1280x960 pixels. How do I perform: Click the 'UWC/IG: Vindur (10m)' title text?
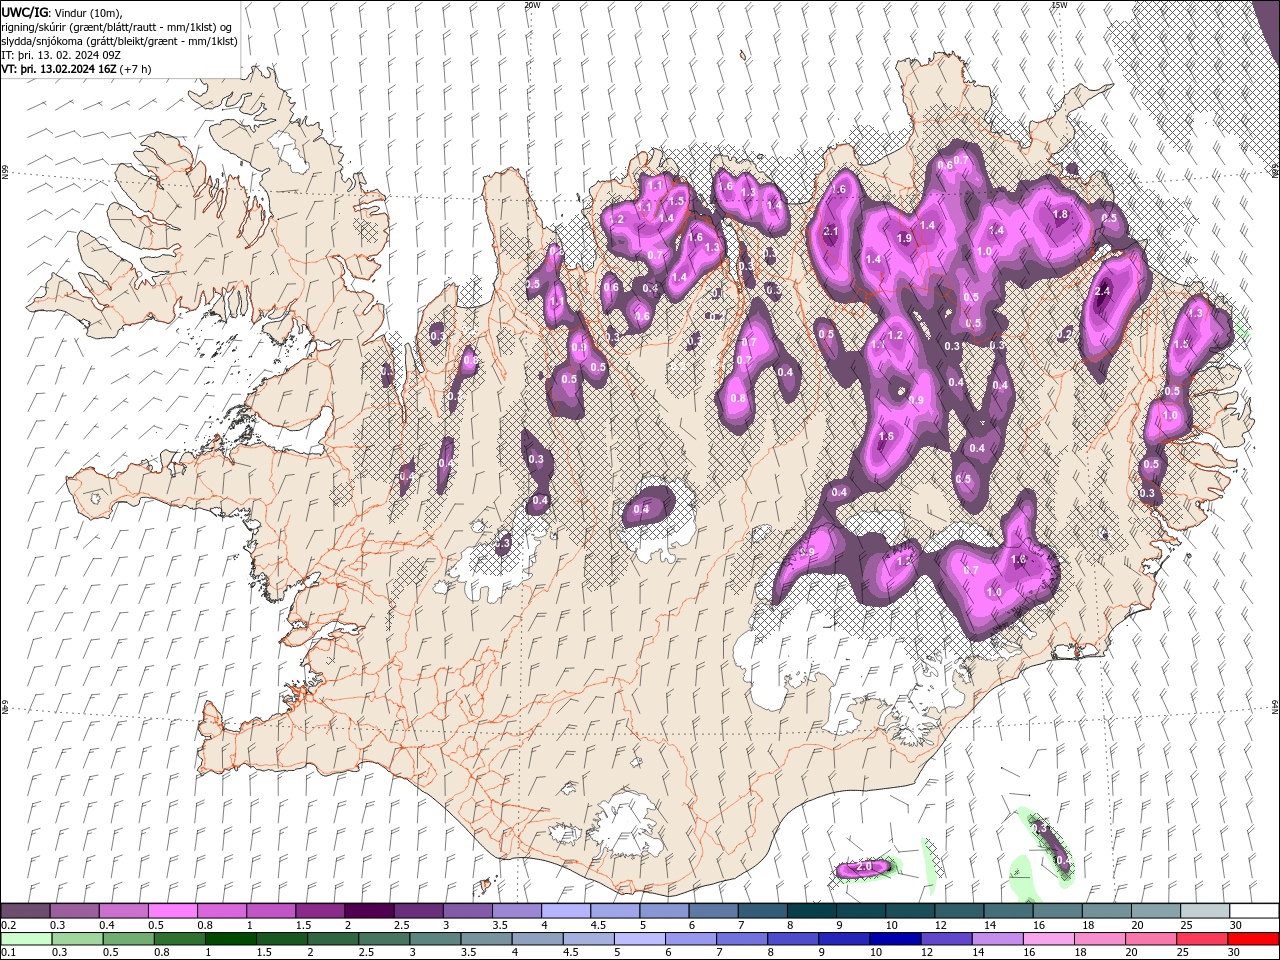61,11
